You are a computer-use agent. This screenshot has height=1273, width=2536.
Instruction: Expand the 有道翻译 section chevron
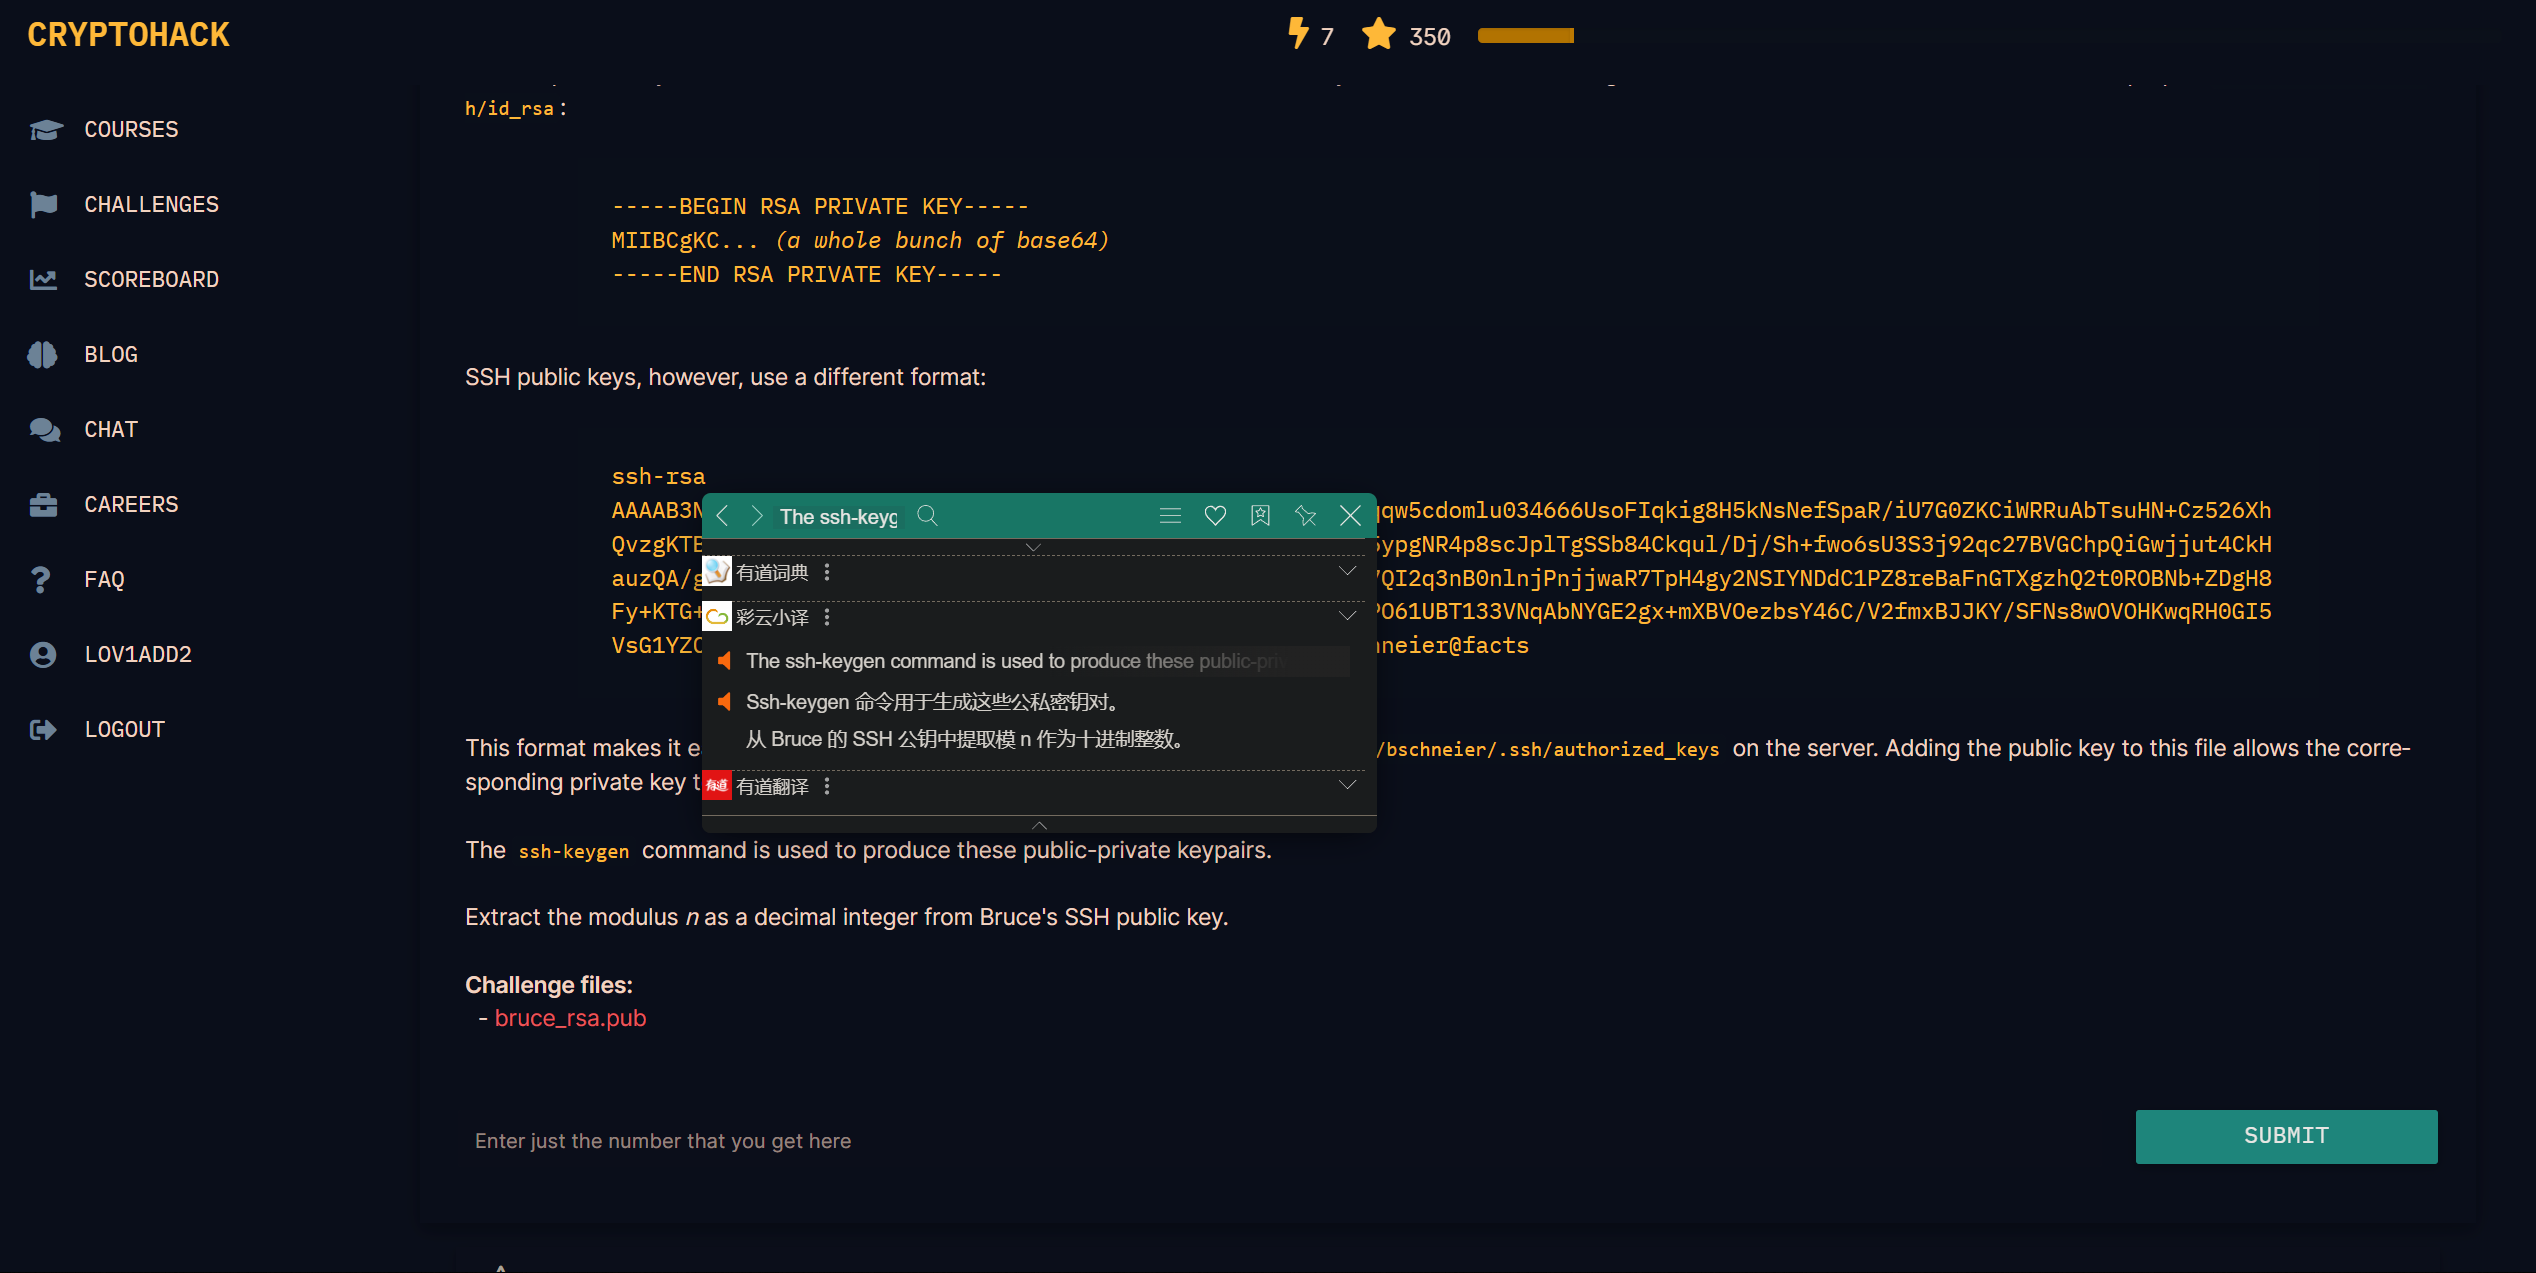[x=1347, y=785]
